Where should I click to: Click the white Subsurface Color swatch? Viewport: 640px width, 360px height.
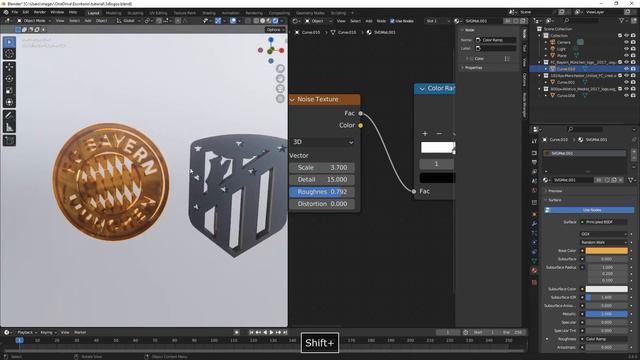(607, 289)
